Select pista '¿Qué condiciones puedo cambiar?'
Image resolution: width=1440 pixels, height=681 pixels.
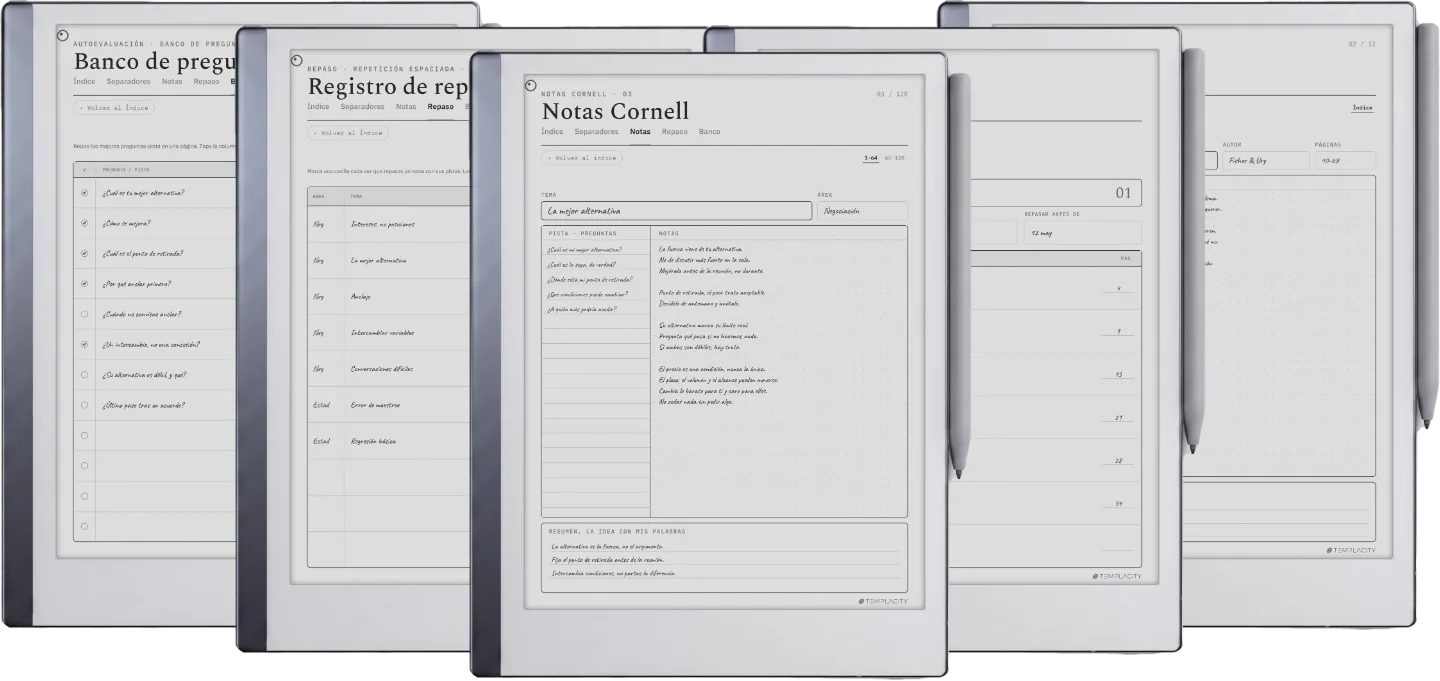pos(587,294)
